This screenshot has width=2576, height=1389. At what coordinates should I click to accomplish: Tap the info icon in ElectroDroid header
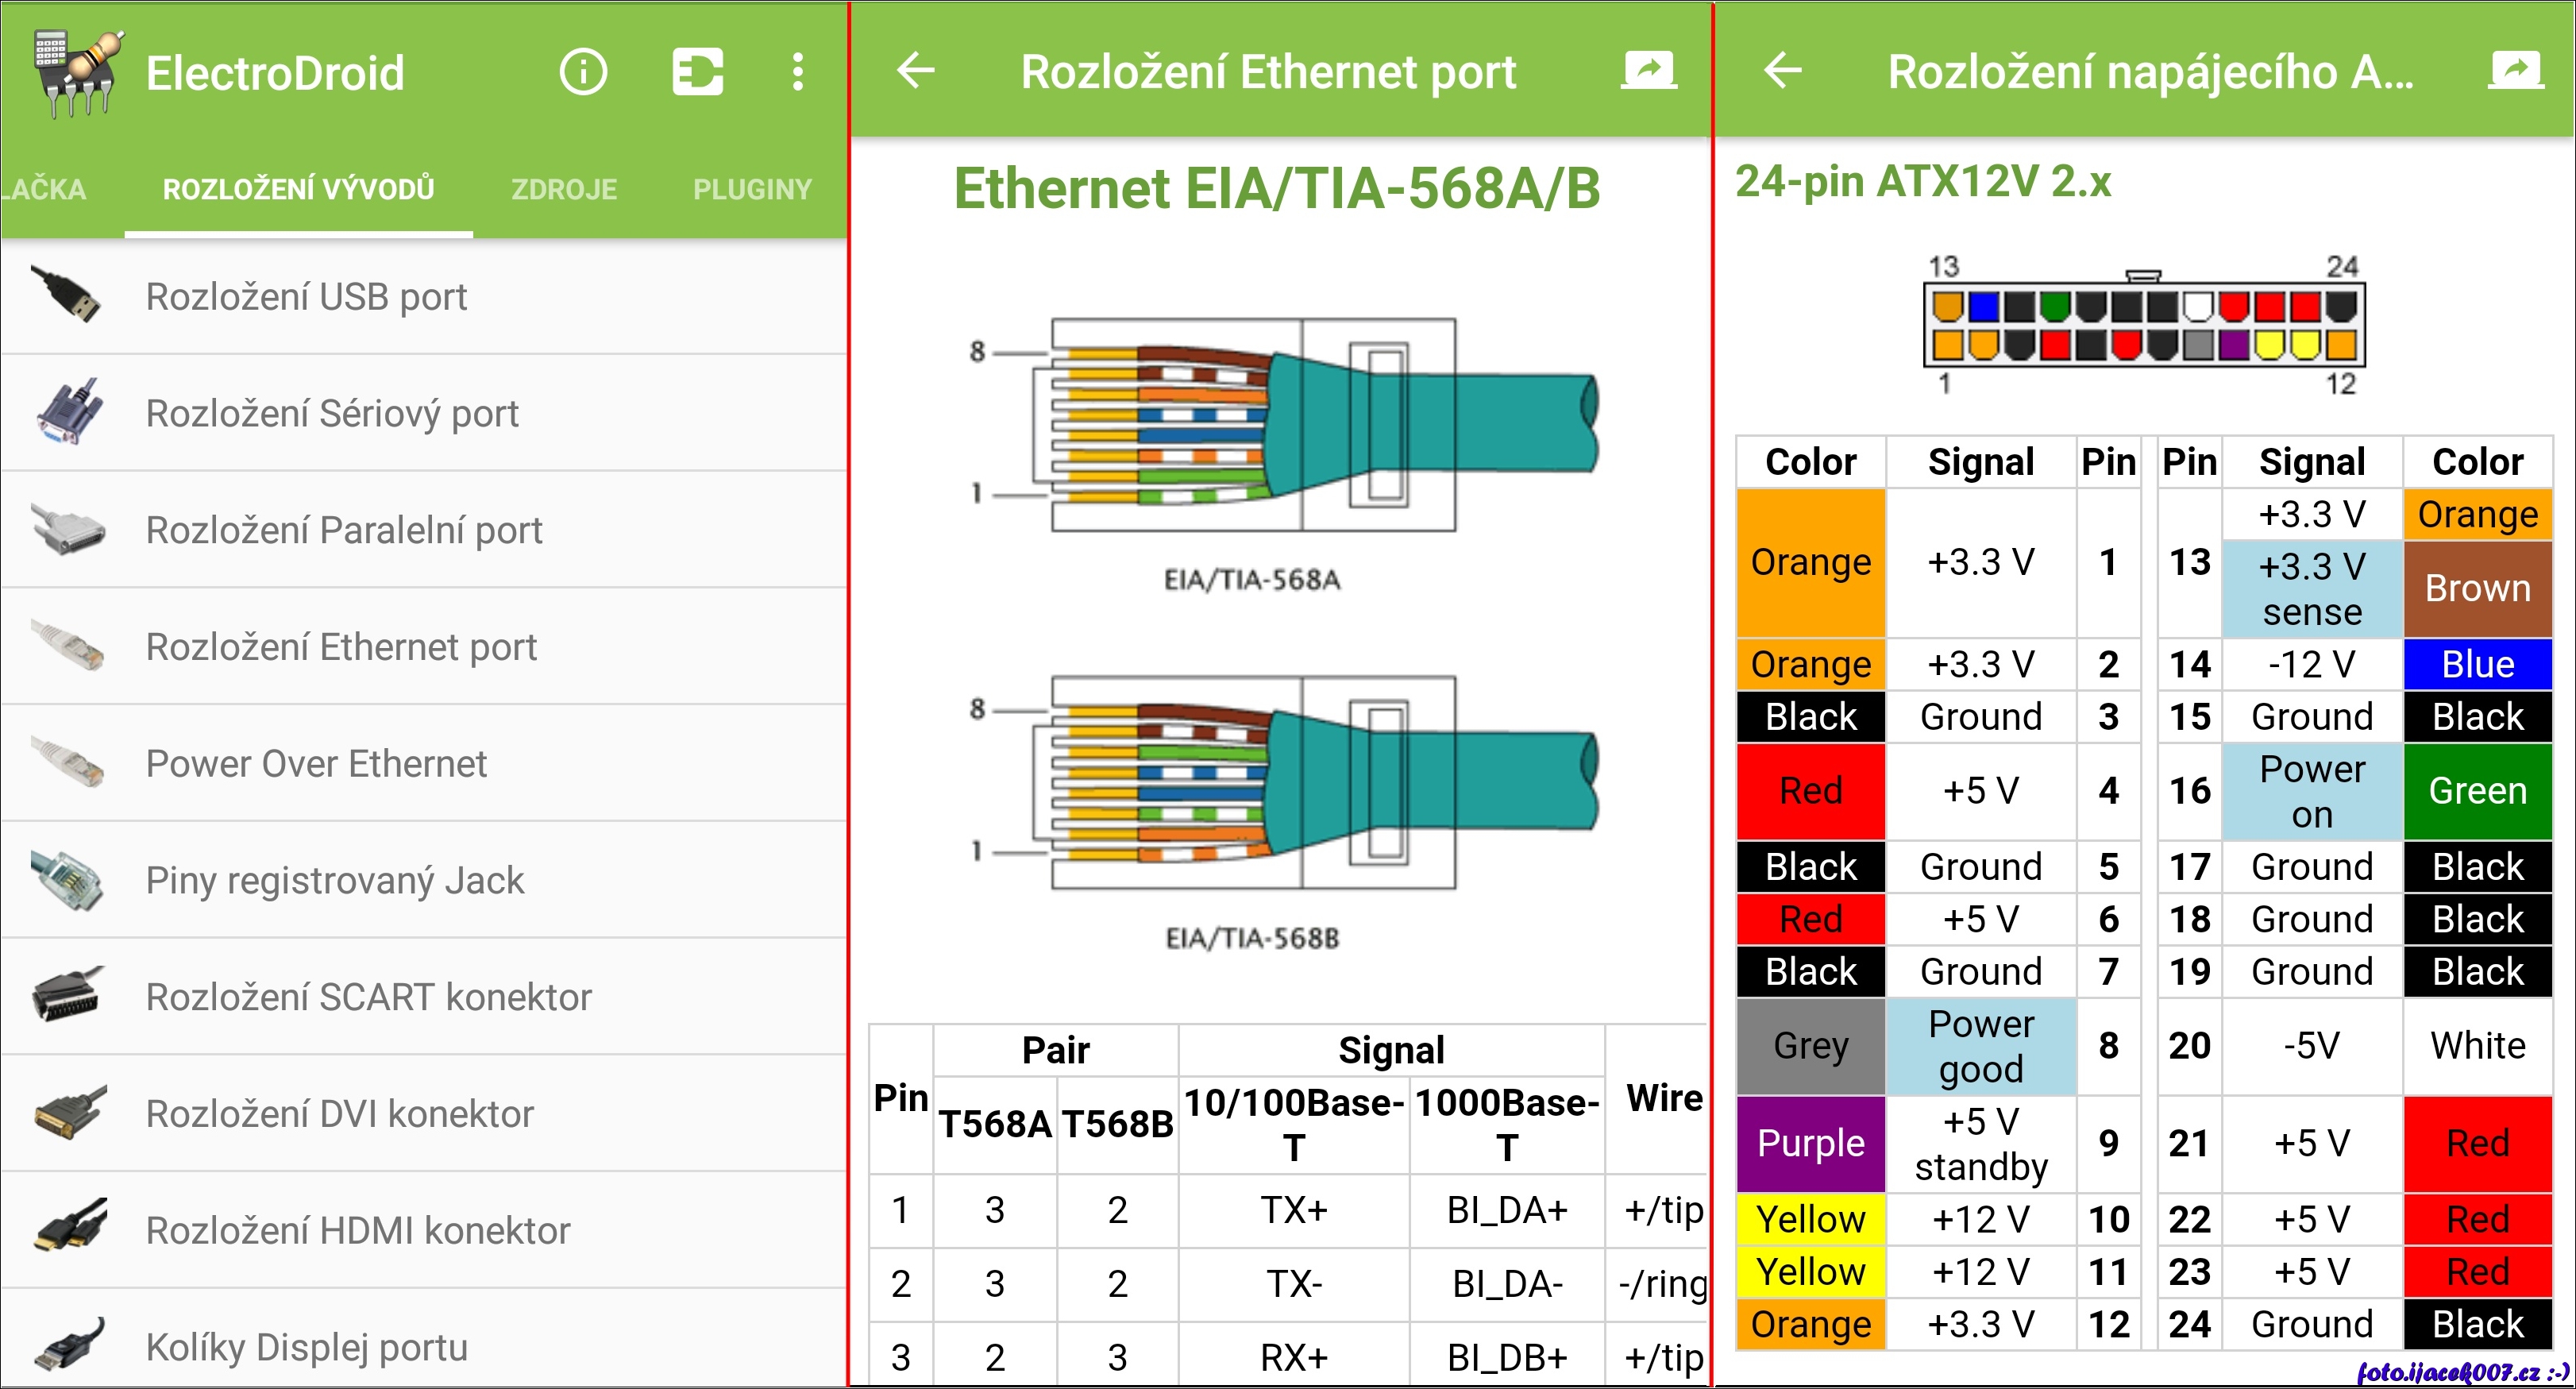[583, 72]
